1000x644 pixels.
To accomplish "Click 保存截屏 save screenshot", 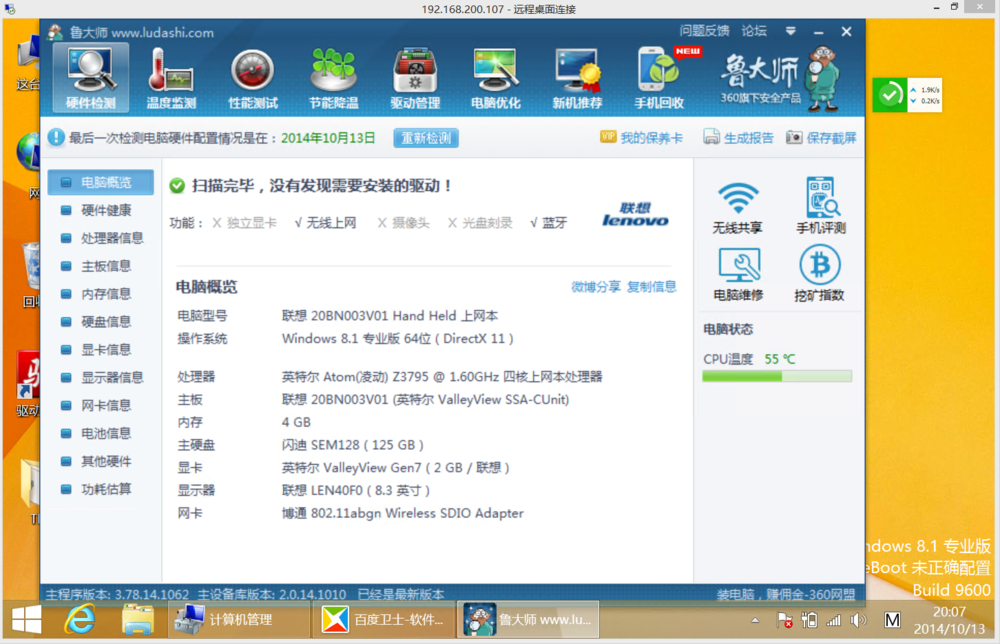I will tap(821, 138).
